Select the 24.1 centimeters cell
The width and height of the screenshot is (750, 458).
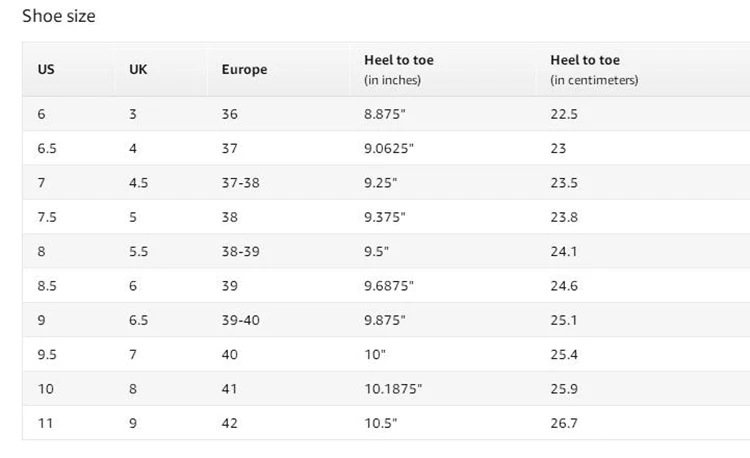point(564,252)
